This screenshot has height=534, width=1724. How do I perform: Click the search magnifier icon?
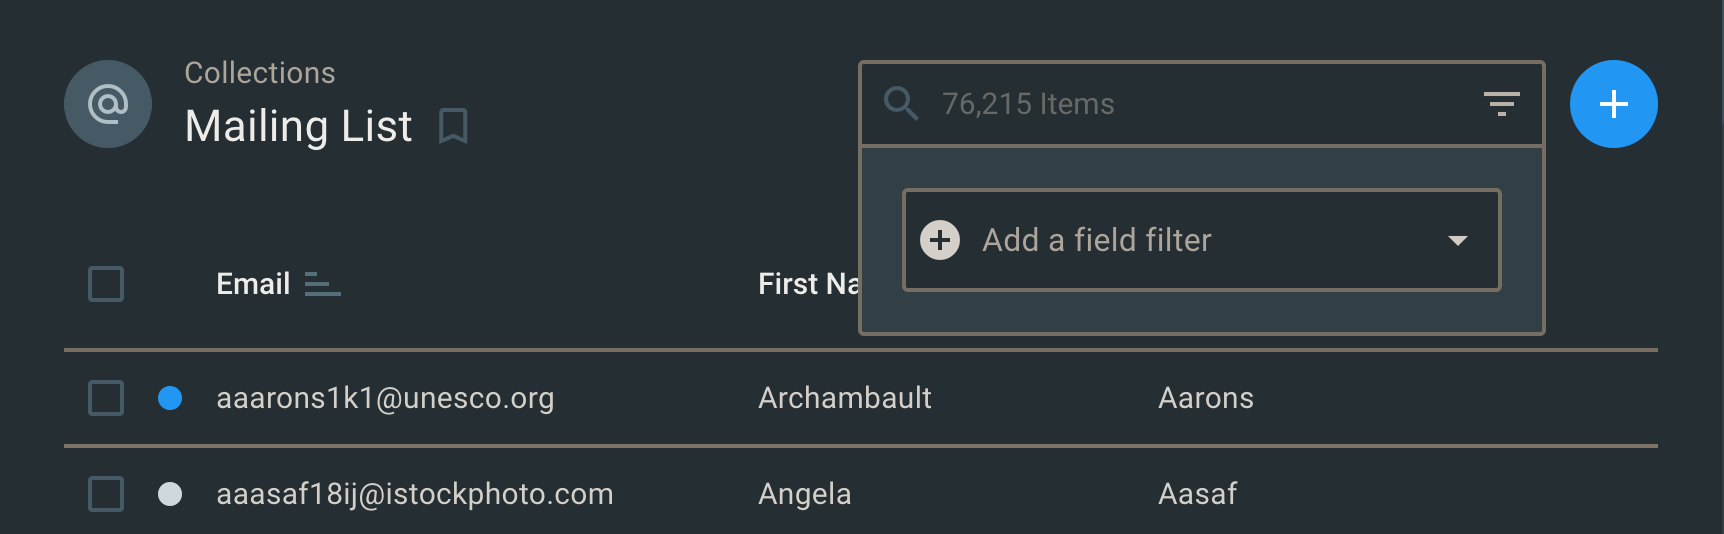pos(901,103)
